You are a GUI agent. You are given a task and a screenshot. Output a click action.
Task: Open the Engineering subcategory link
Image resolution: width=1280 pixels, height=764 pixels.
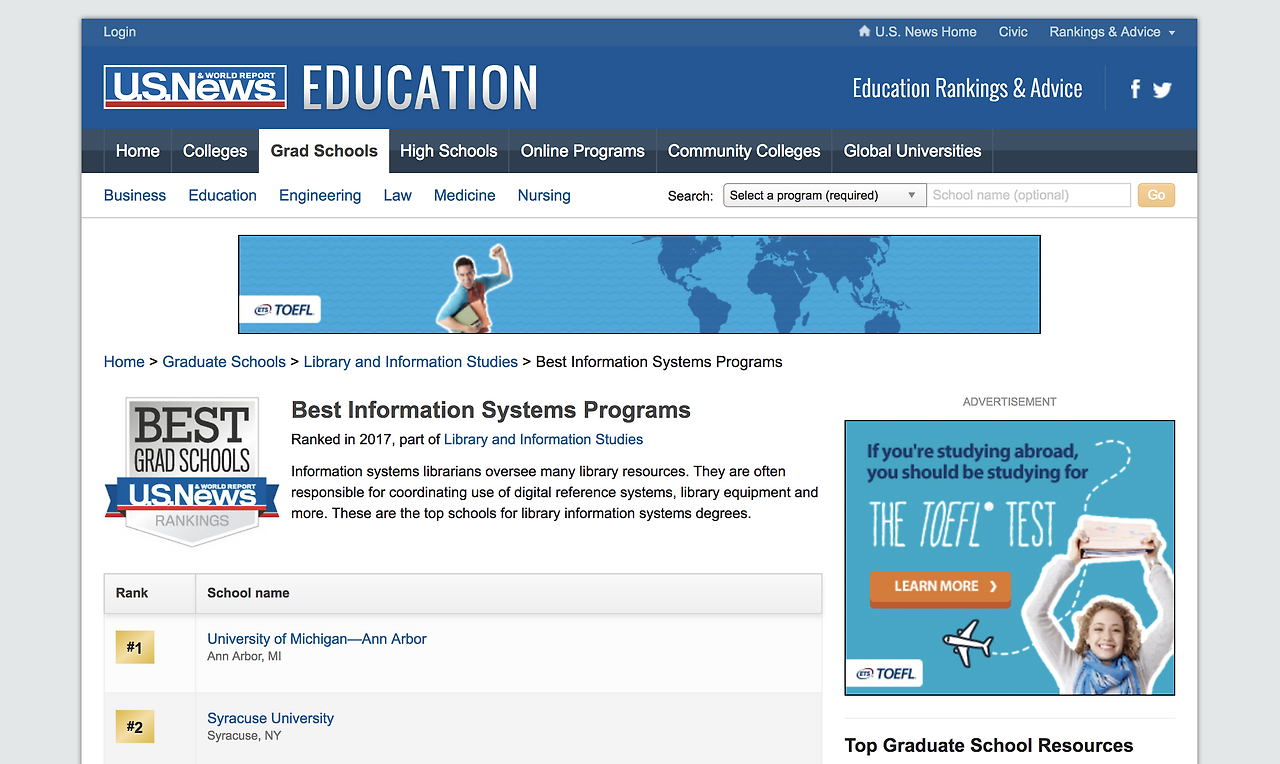pyautogui.click(x=320, y=195)
